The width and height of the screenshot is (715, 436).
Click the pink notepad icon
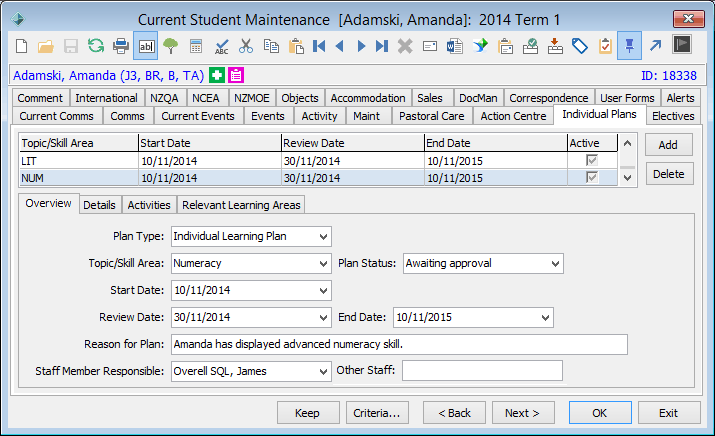click(236, 75)
